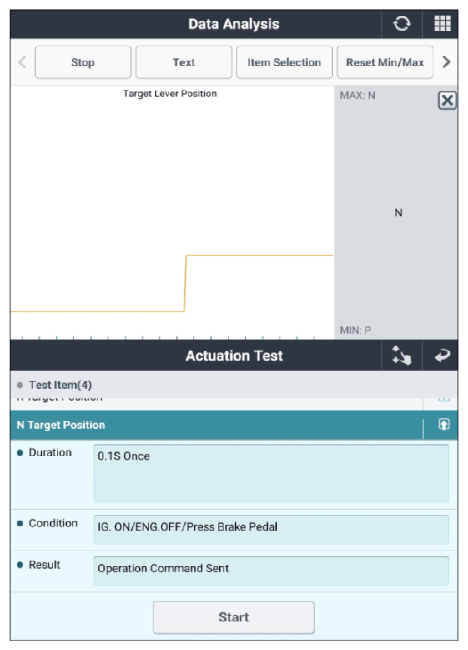This screenshot has width=468, height=650.
Task: Close the Target Lever Position graph panel
Action: click(x=447, y=100)
